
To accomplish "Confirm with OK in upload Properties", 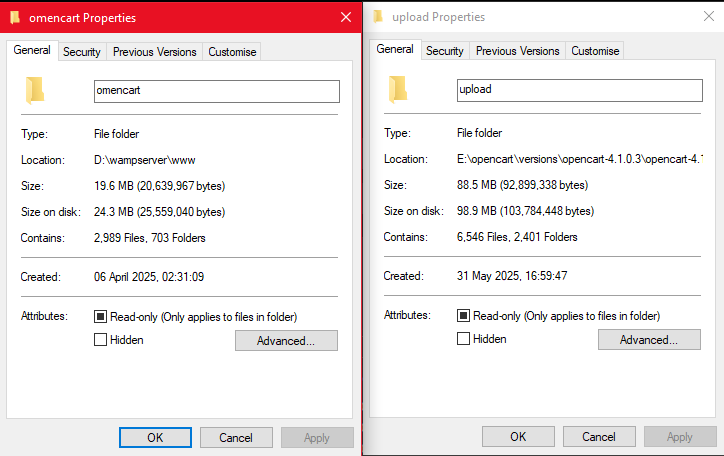I will click(x=518, y=437).
